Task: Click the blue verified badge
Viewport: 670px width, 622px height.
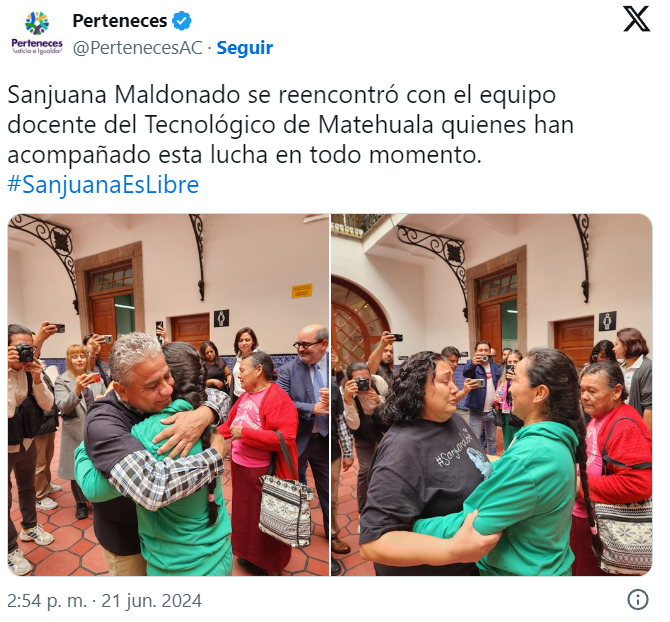Action: 182,21
